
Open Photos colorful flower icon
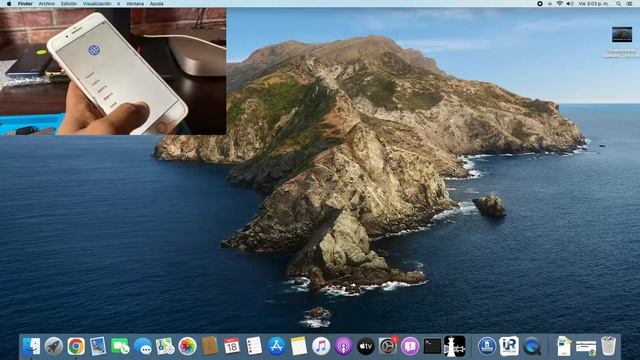(187, 346)
